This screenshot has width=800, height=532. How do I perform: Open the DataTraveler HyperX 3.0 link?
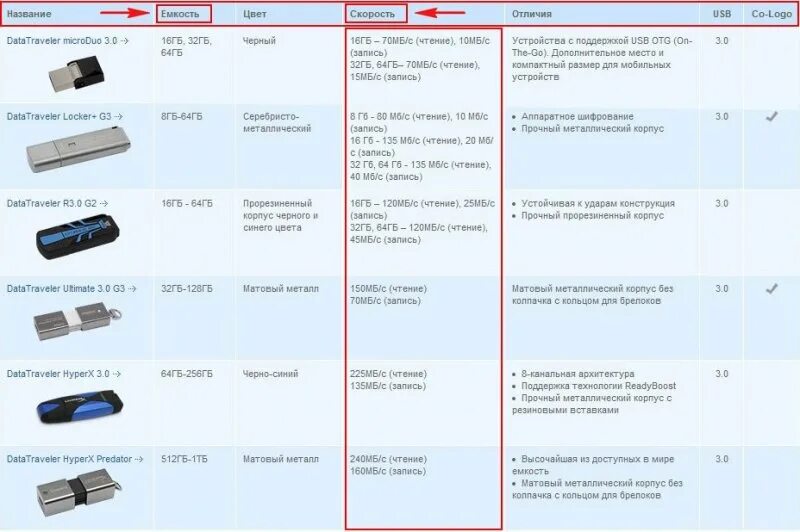pos(64,373)
